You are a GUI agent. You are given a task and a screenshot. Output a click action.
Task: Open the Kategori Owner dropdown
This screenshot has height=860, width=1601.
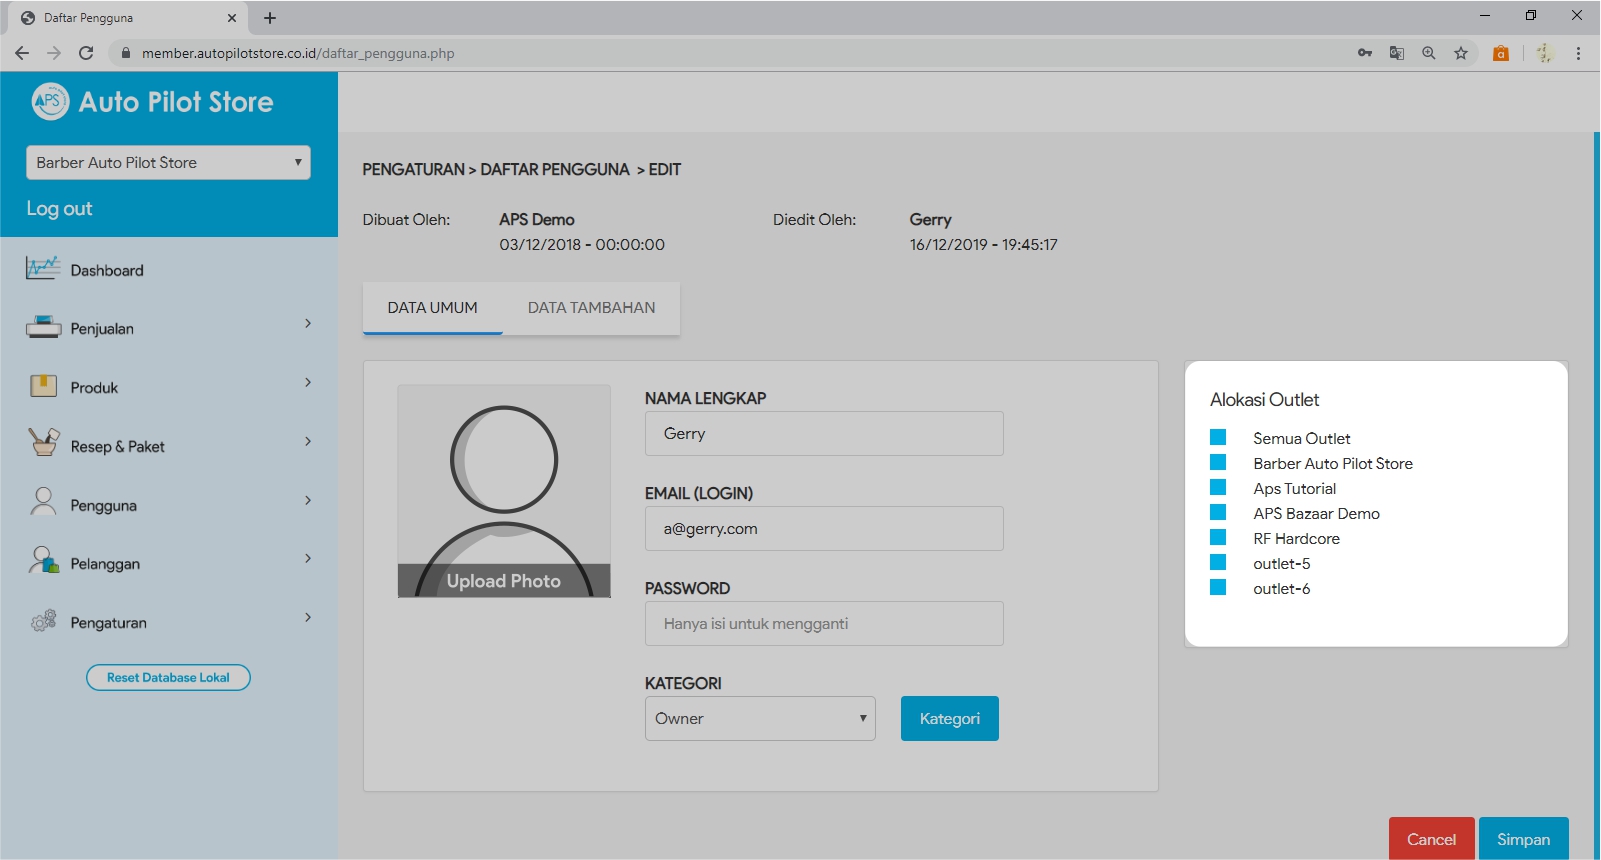[760, 718]
